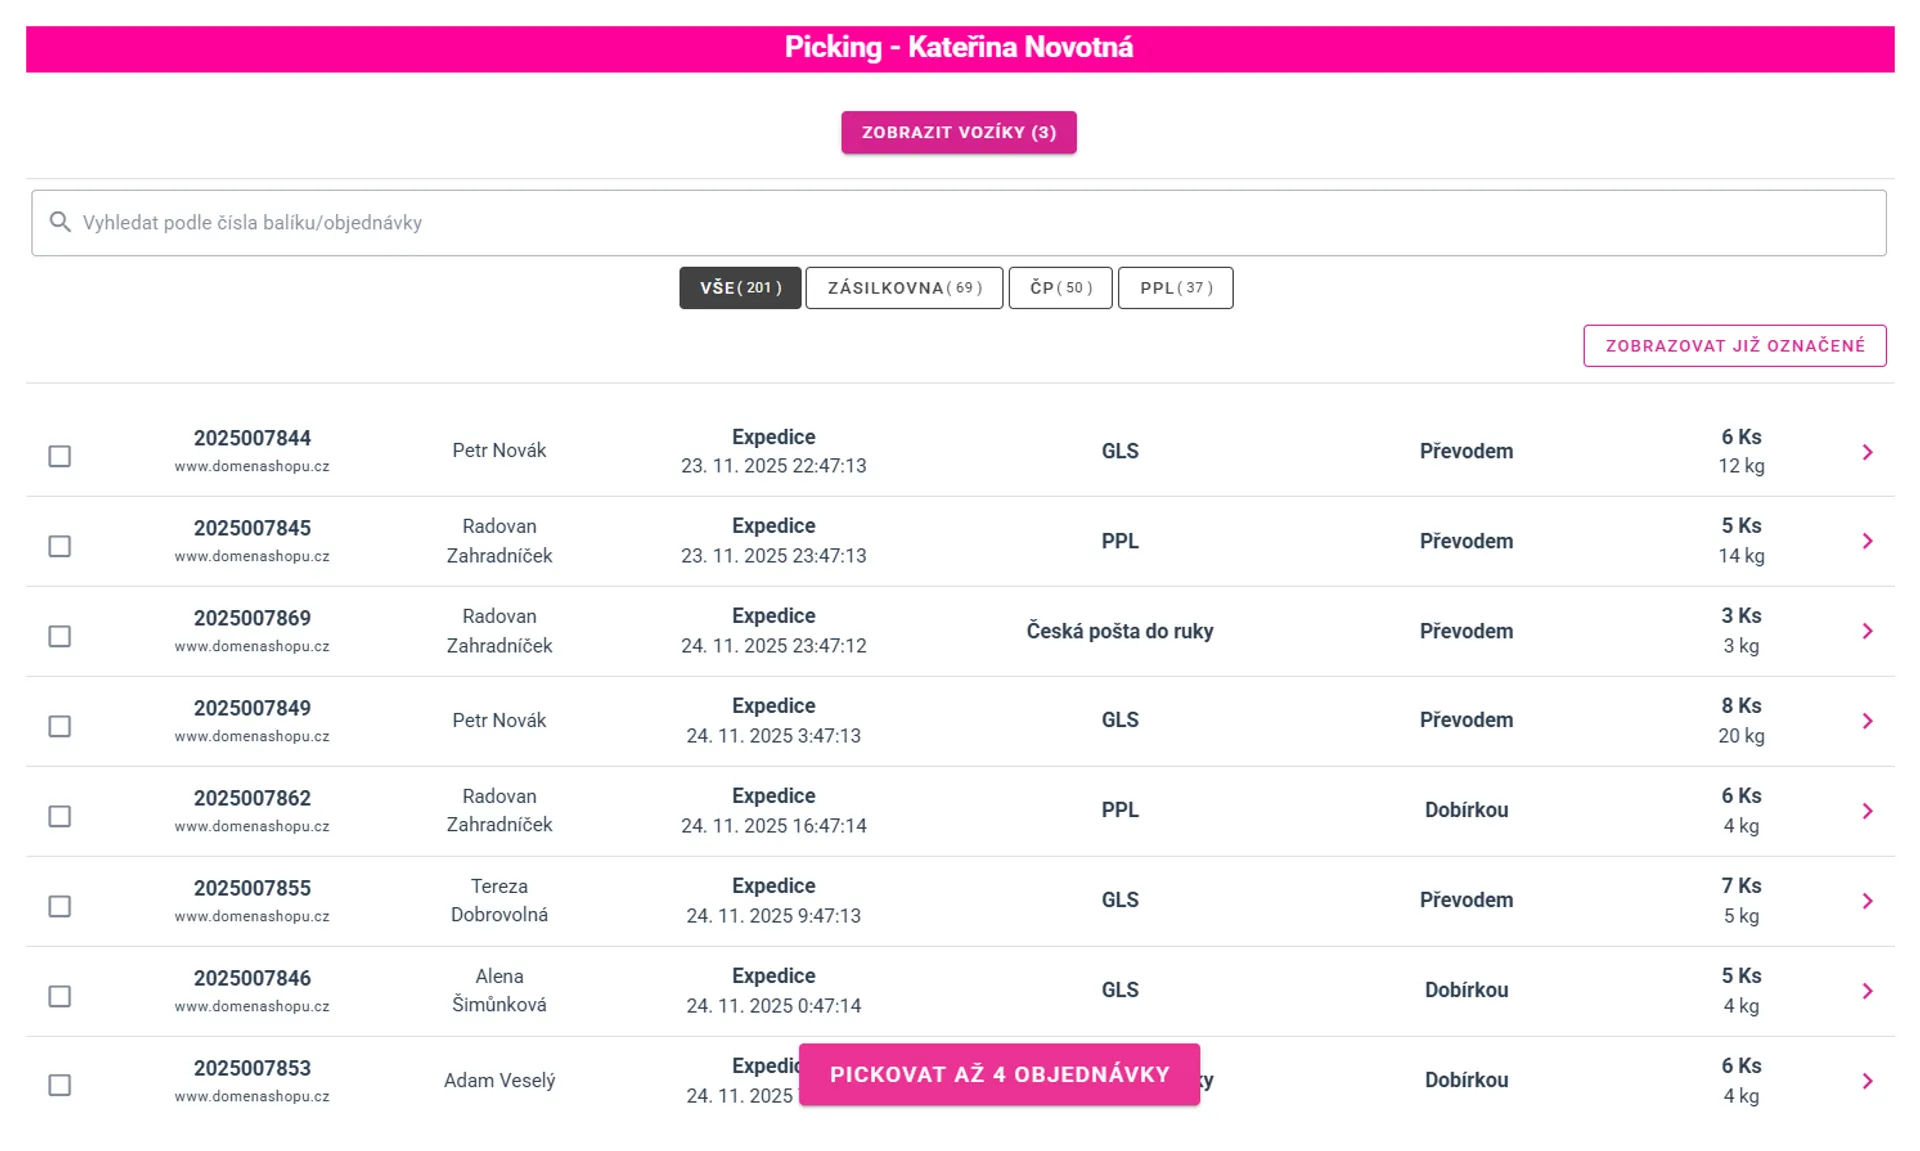Viewport: 1920px width, 1151px height.
Task: Open order 2025007855 chevron arrow
Action: click(1866, 901)
